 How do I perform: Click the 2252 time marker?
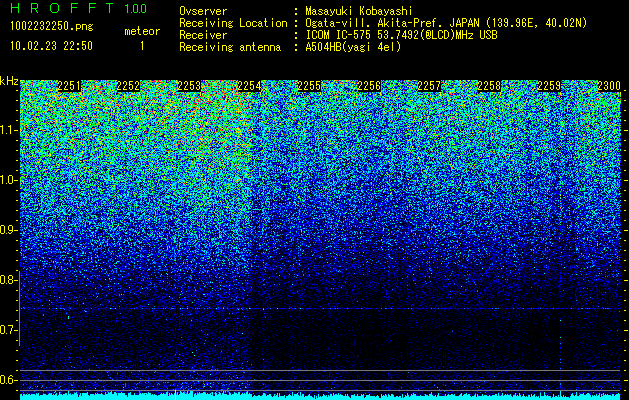pos(128,86)
